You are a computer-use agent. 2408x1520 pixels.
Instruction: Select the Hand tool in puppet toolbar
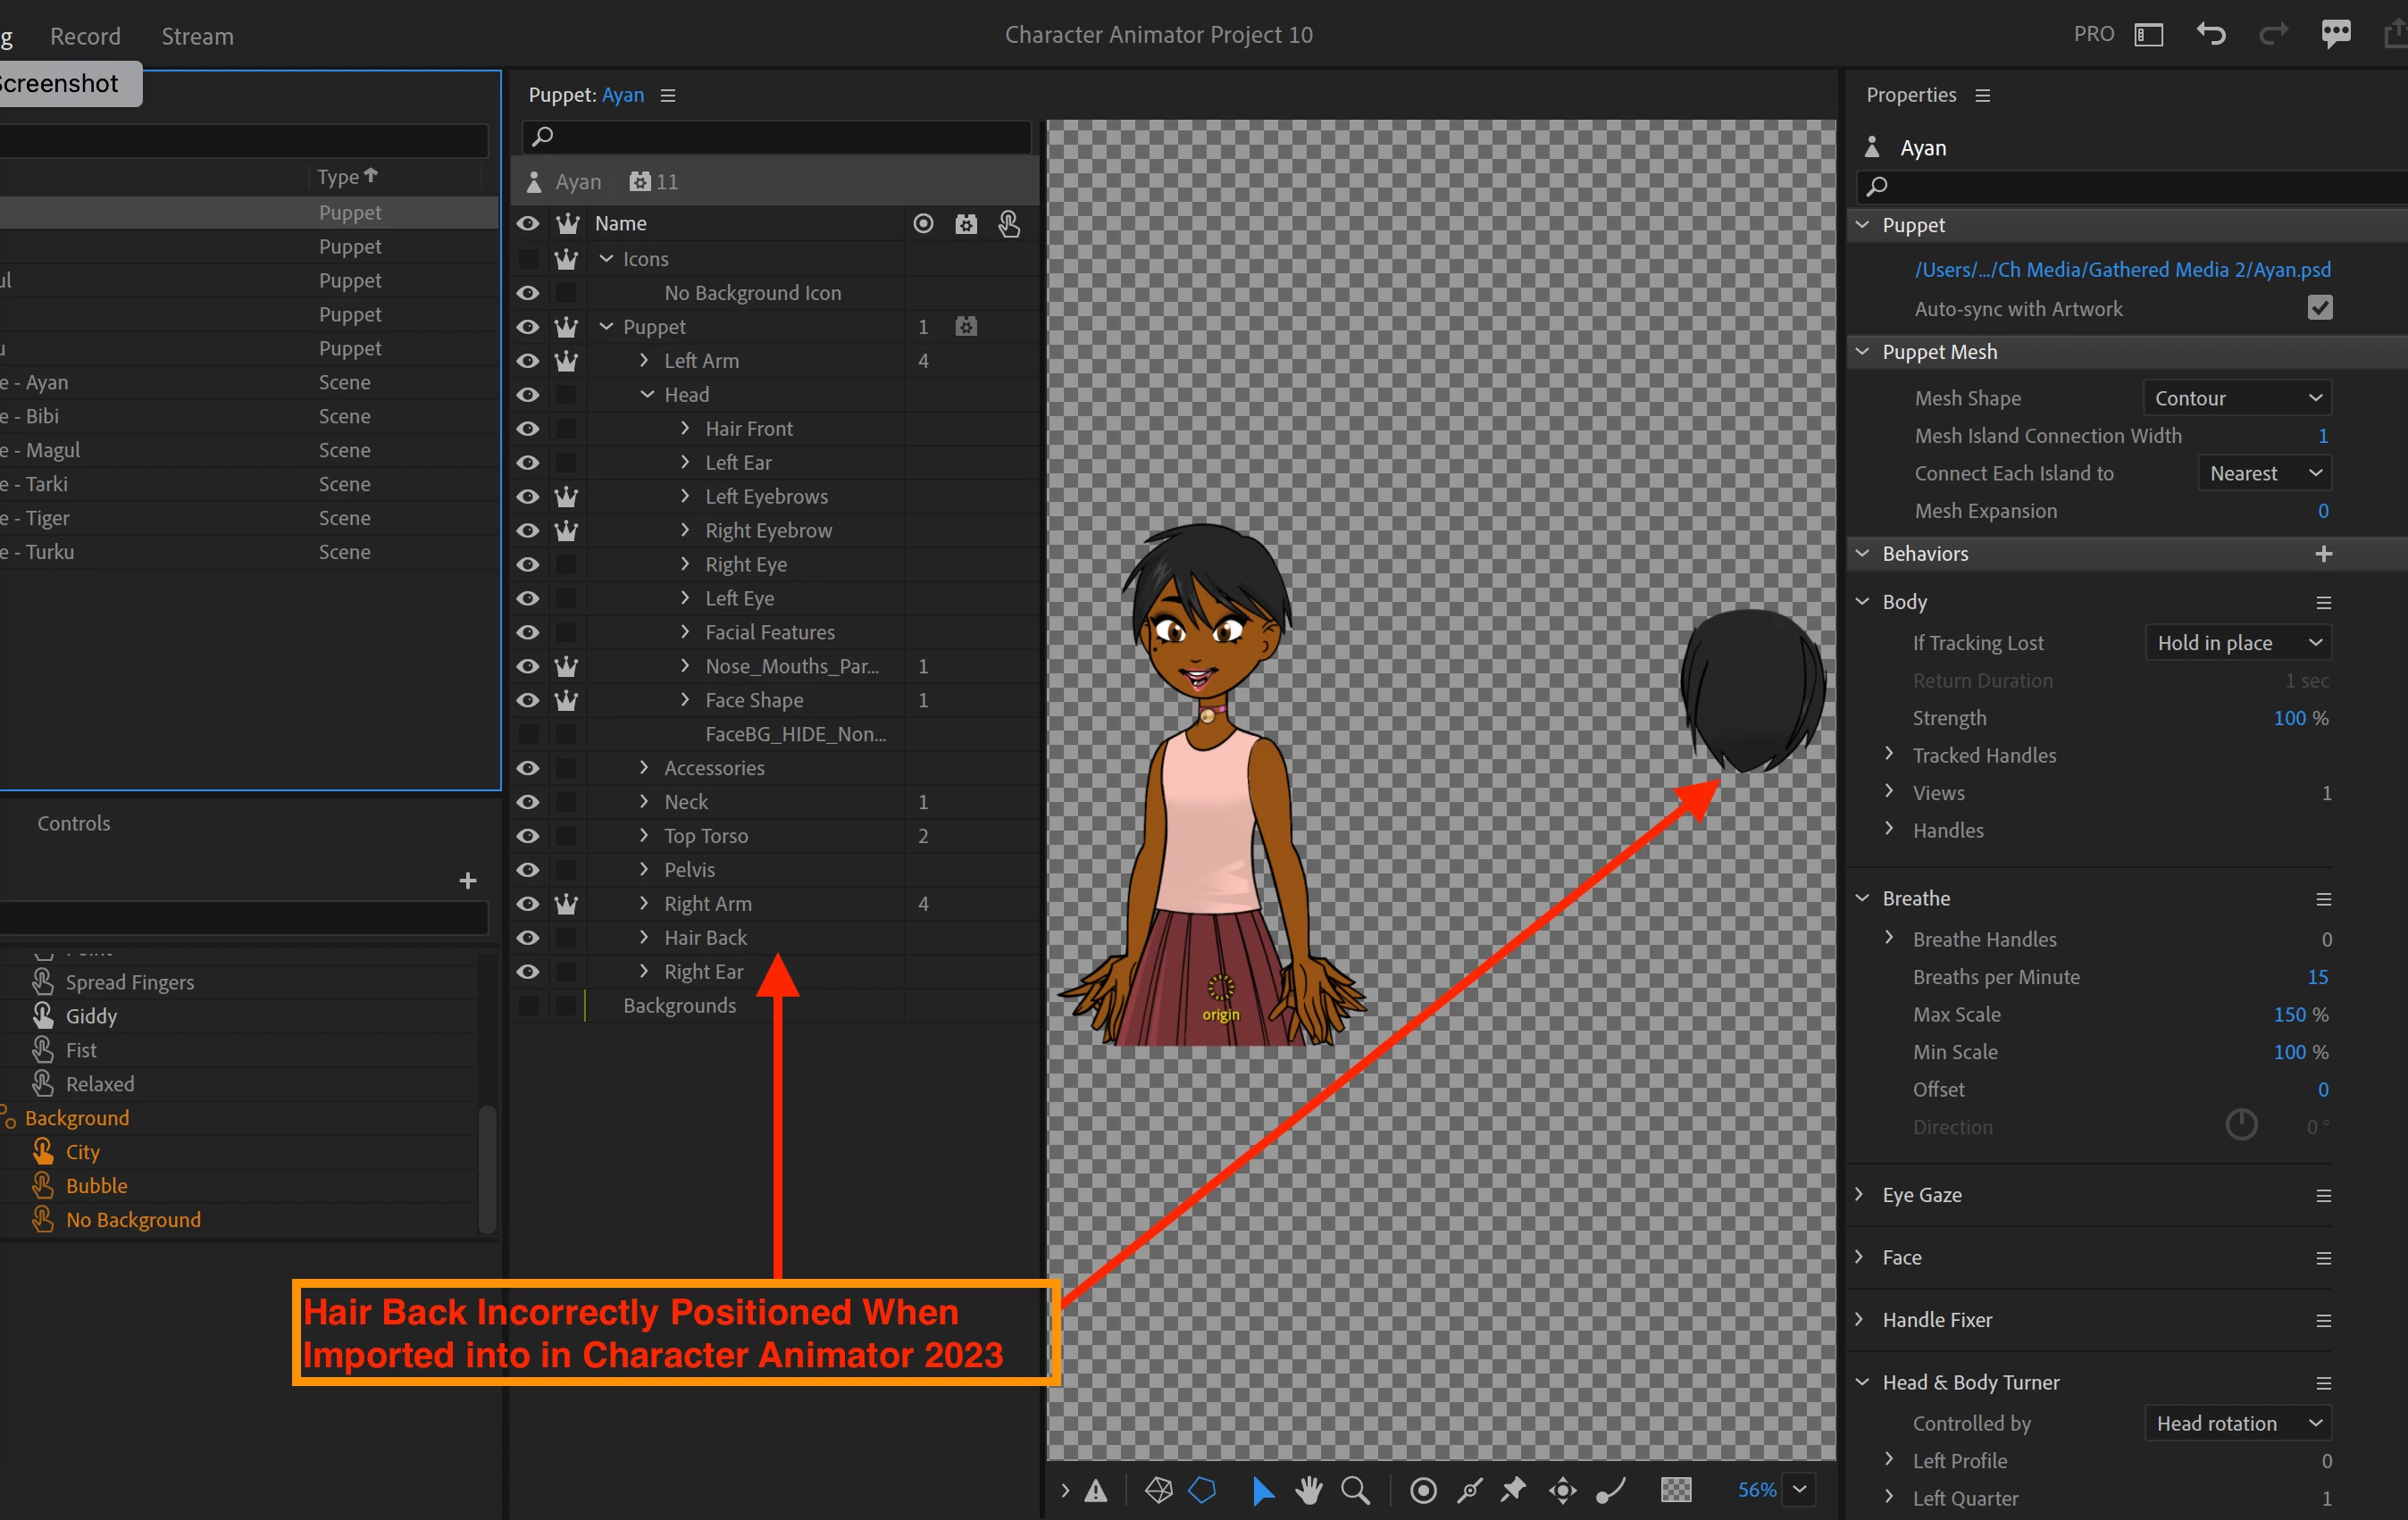[x=1308, y=1490]
